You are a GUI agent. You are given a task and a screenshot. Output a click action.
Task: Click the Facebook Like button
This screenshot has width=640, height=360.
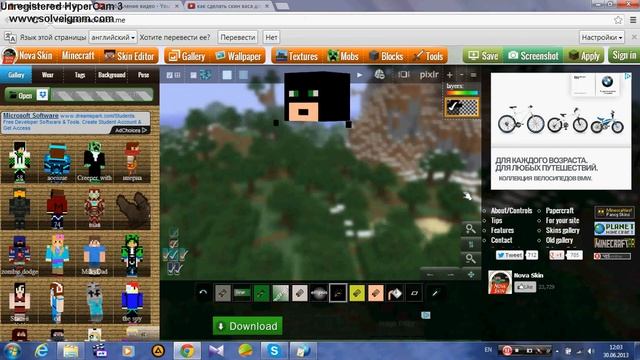[525, 287]
